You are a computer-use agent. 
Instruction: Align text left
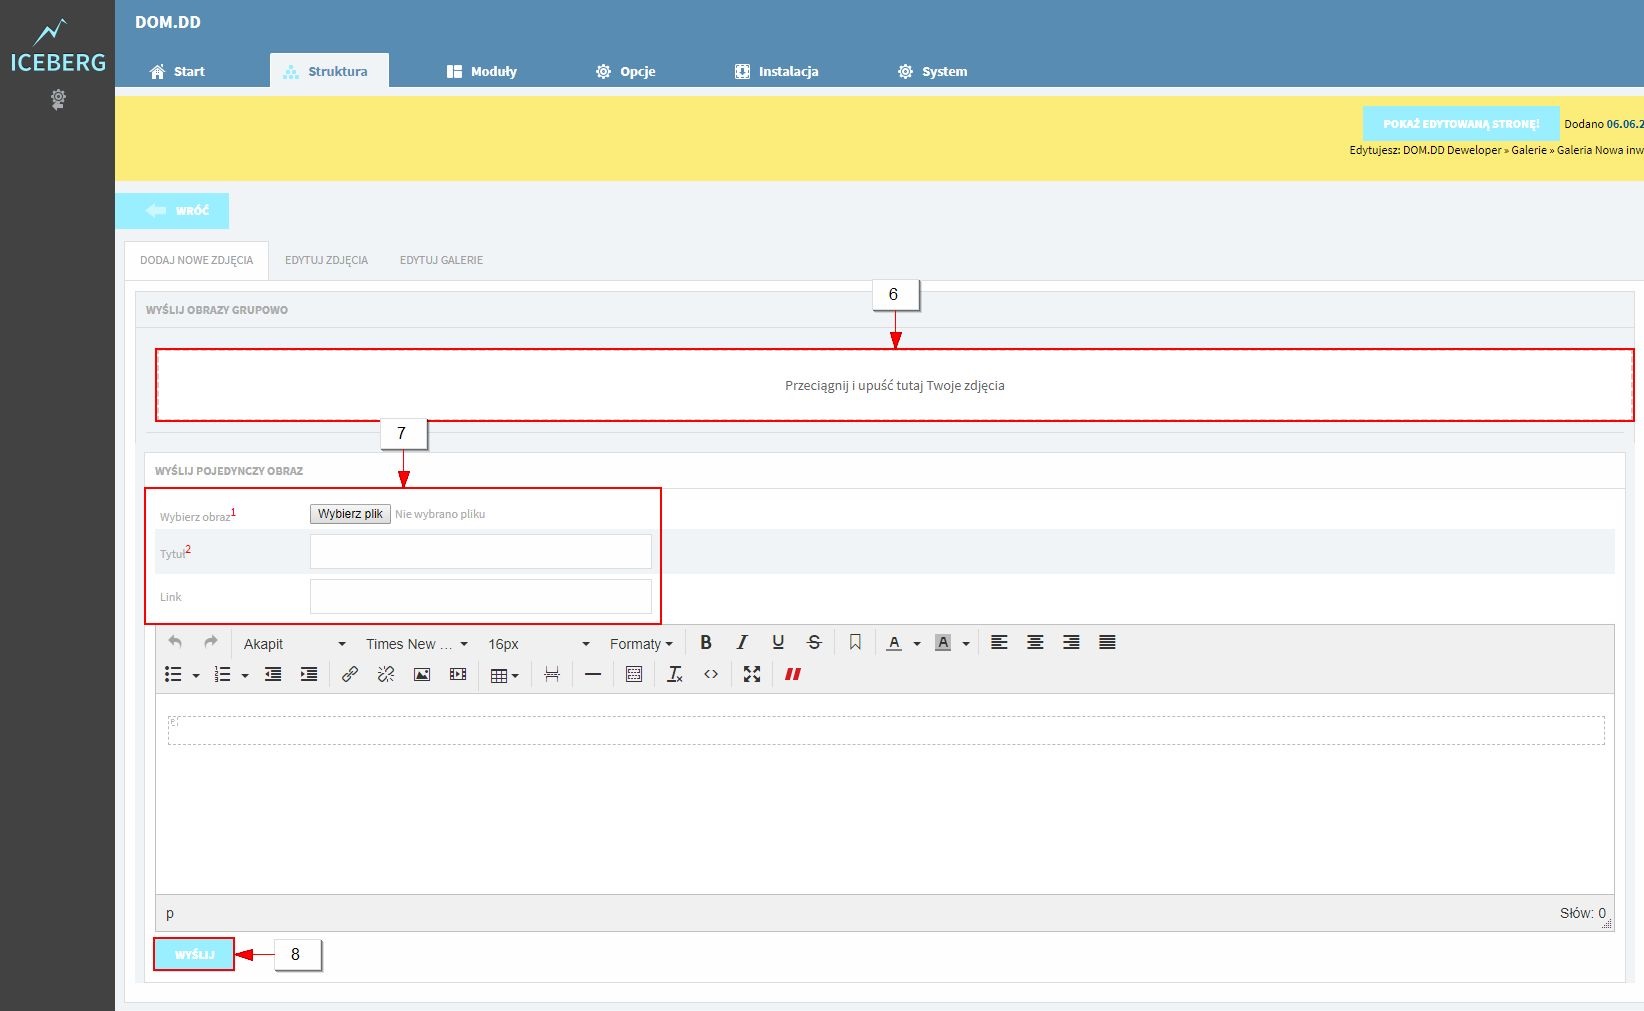coord(999,643)
